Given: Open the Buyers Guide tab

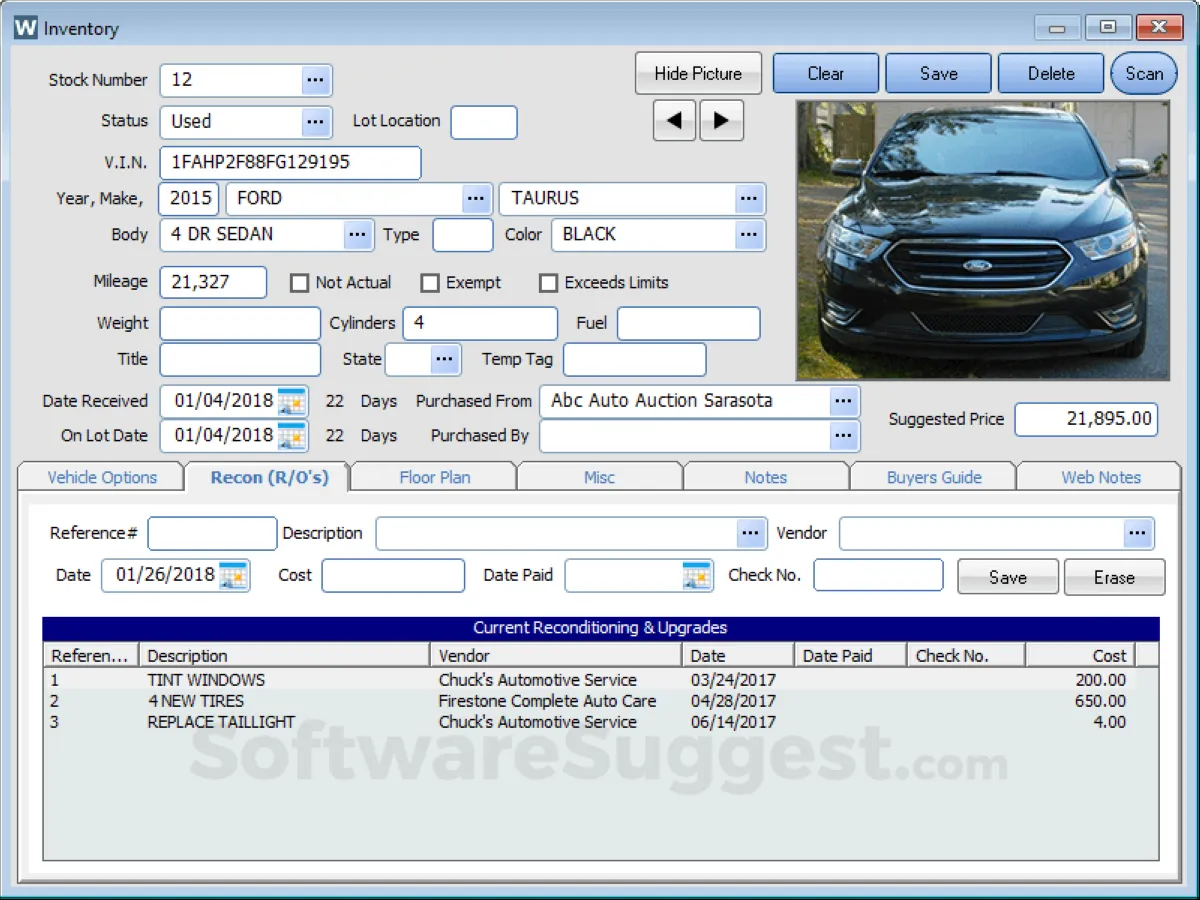Looking at the screenshot, I should pos(933,477).
